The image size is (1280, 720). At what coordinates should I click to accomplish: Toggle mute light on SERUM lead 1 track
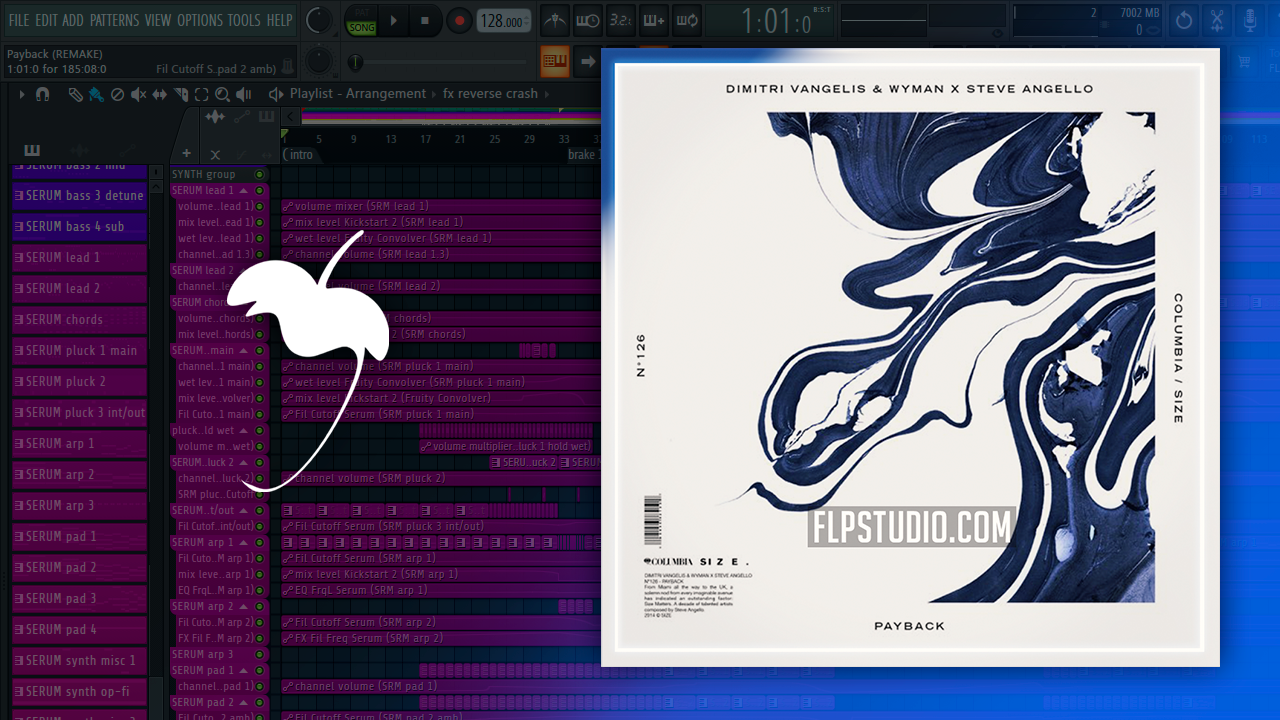259,190
